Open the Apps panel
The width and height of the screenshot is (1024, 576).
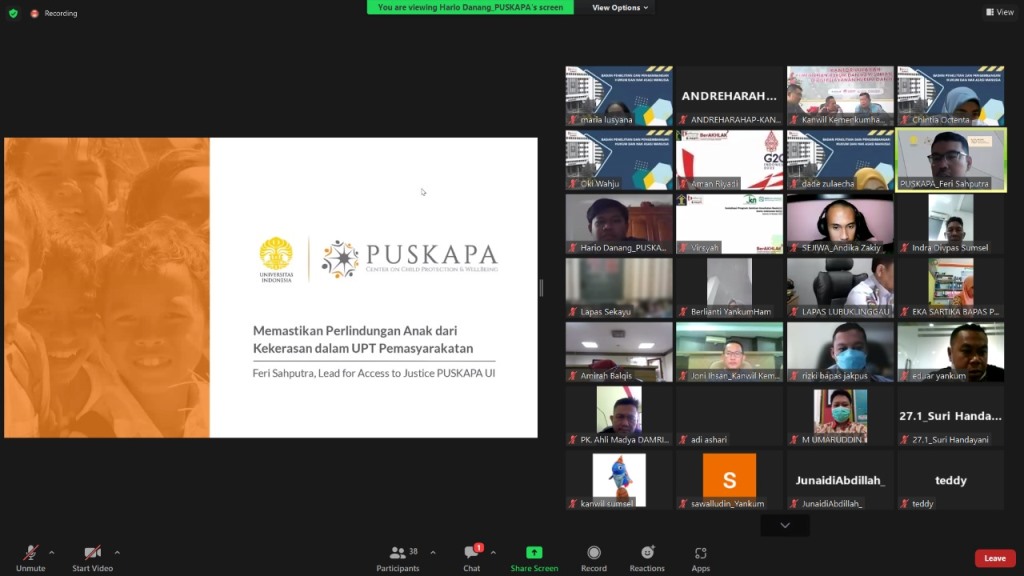click(701, 553)
